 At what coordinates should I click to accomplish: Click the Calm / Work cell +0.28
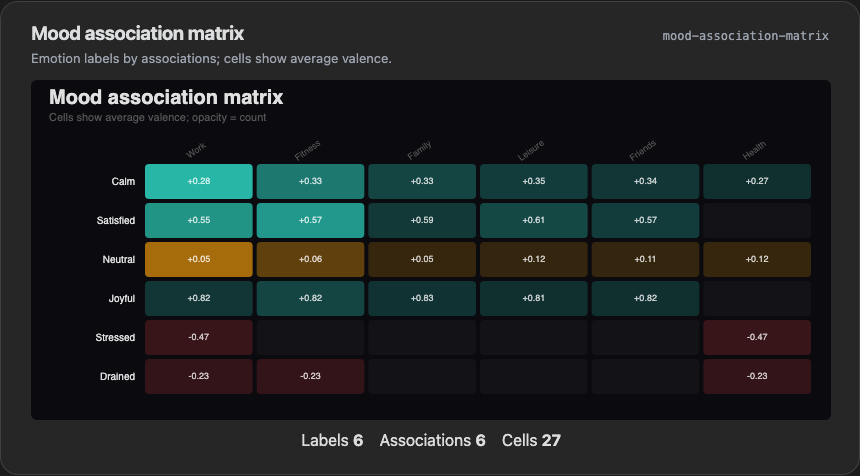199,182
